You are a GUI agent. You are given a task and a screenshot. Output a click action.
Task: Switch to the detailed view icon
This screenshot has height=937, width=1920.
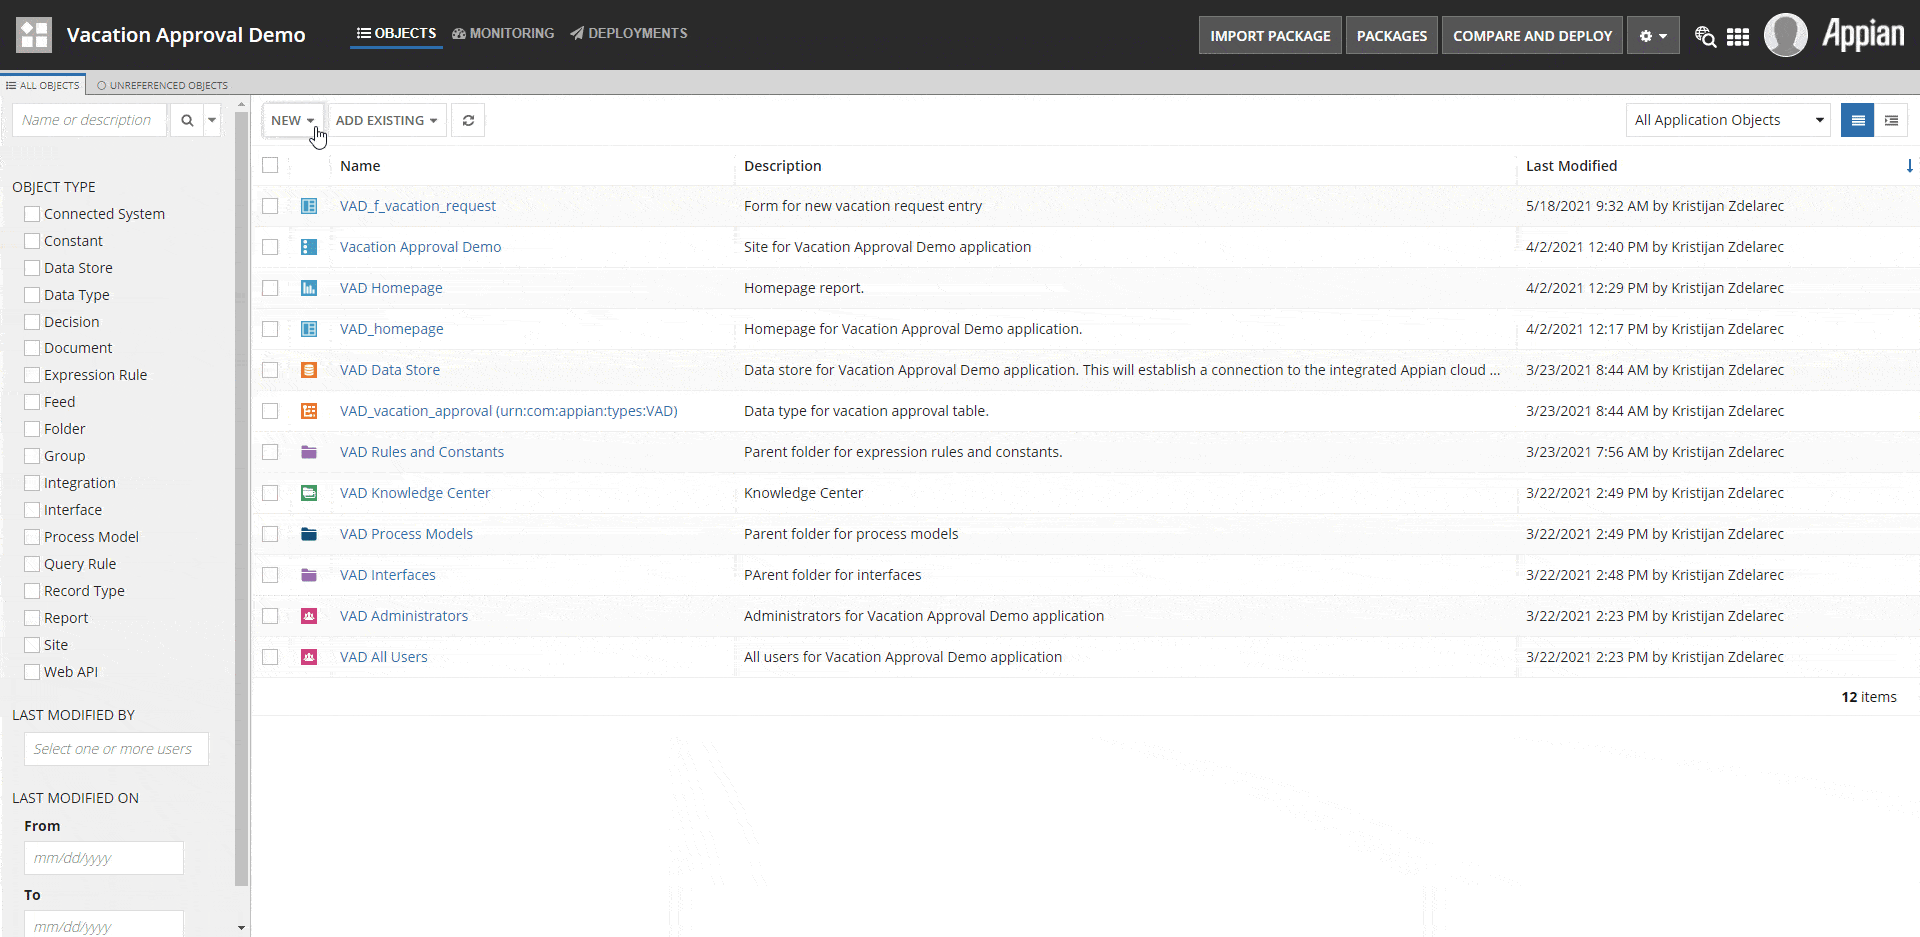(x=1891, y=120)
